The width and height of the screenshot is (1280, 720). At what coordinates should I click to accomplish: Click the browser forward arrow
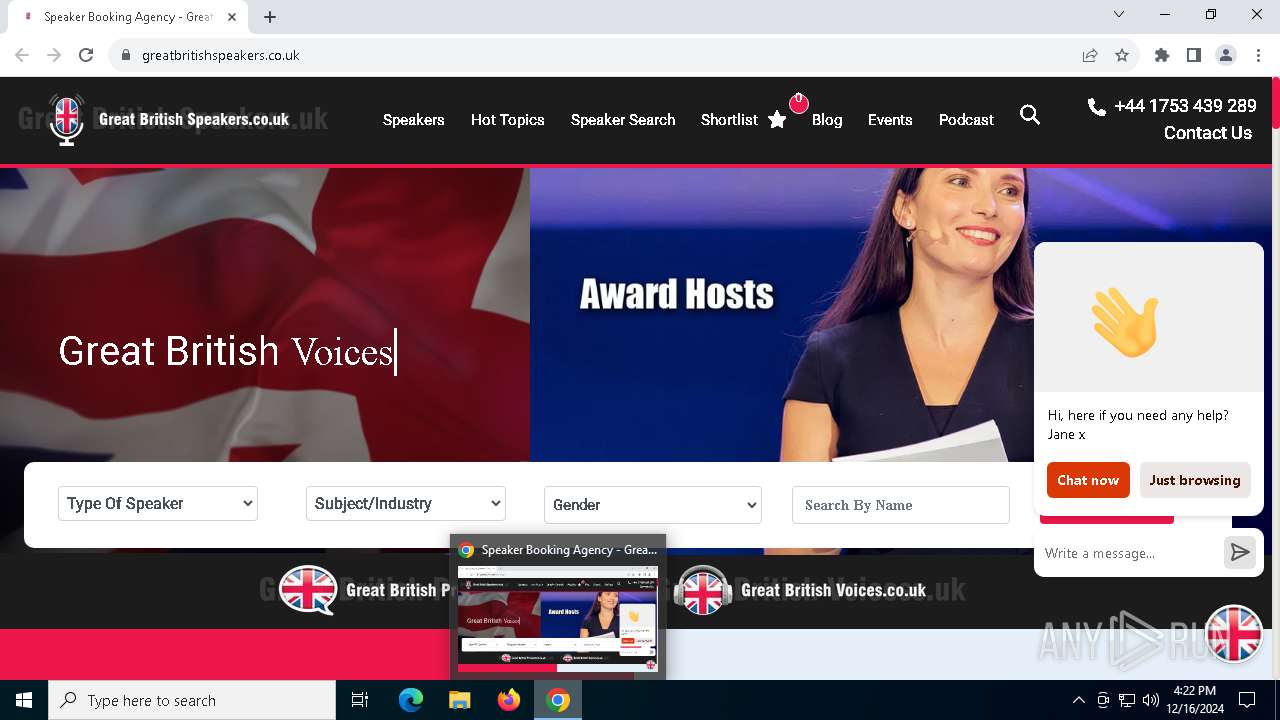(54, 55)
